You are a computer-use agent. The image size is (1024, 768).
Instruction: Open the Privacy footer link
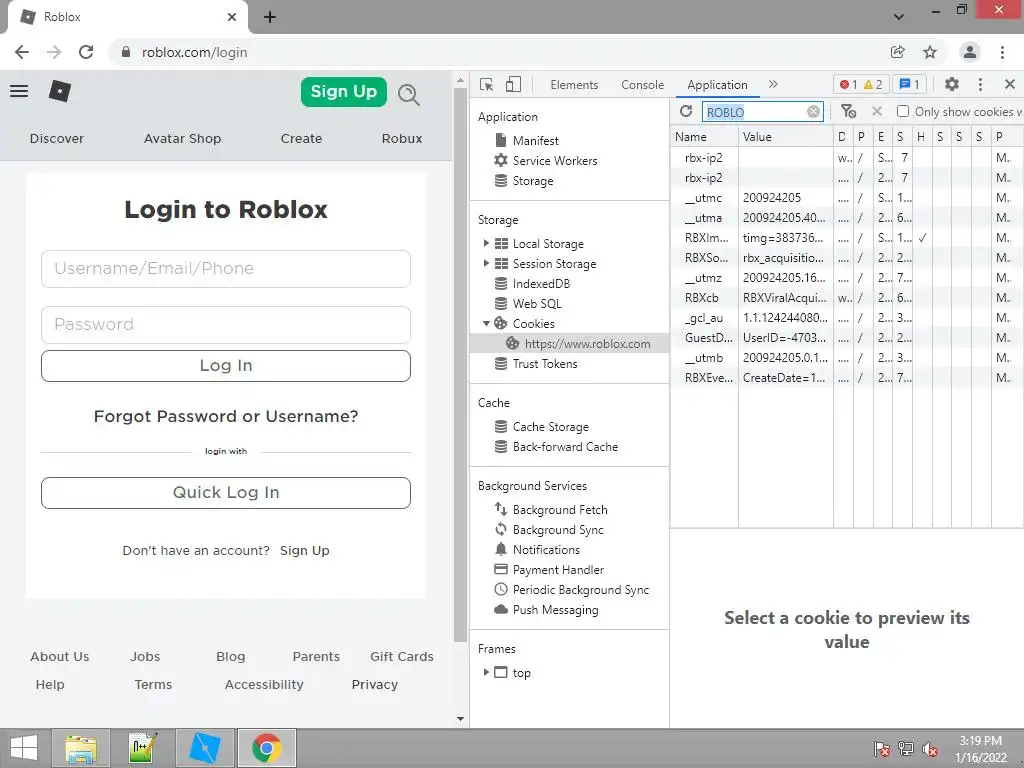tap(374, 684)
